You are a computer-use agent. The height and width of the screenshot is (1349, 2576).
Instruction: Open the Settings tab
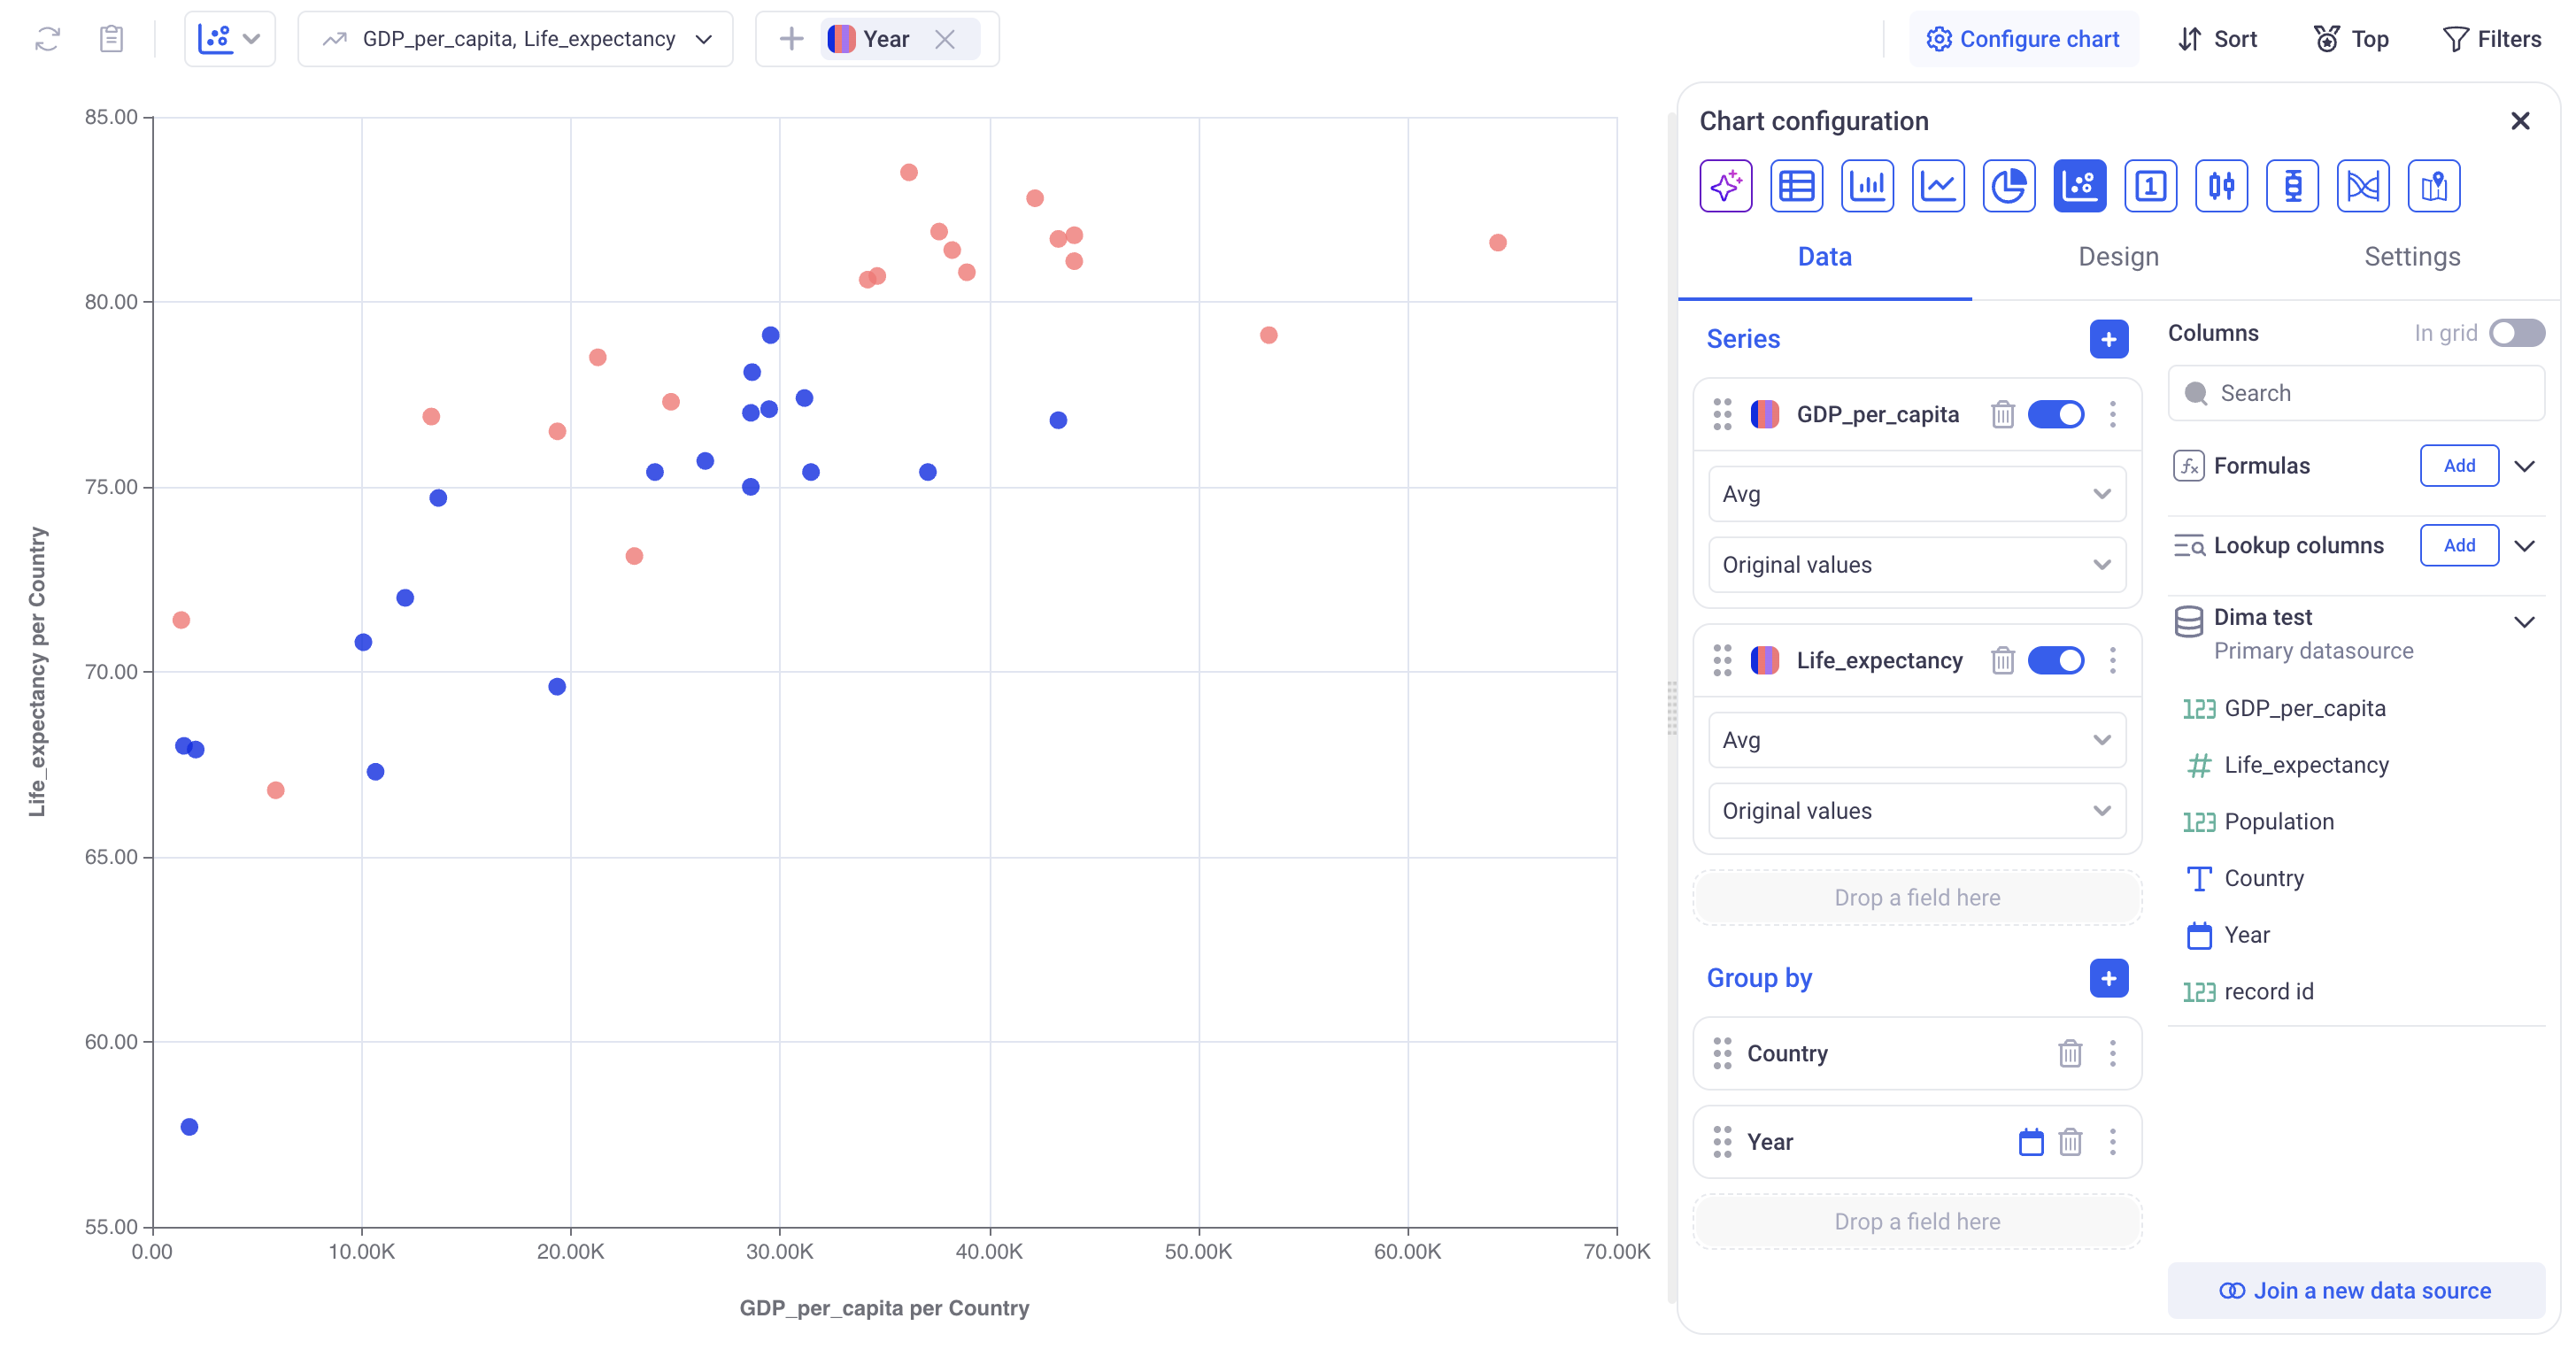[x=2411, y=257]
